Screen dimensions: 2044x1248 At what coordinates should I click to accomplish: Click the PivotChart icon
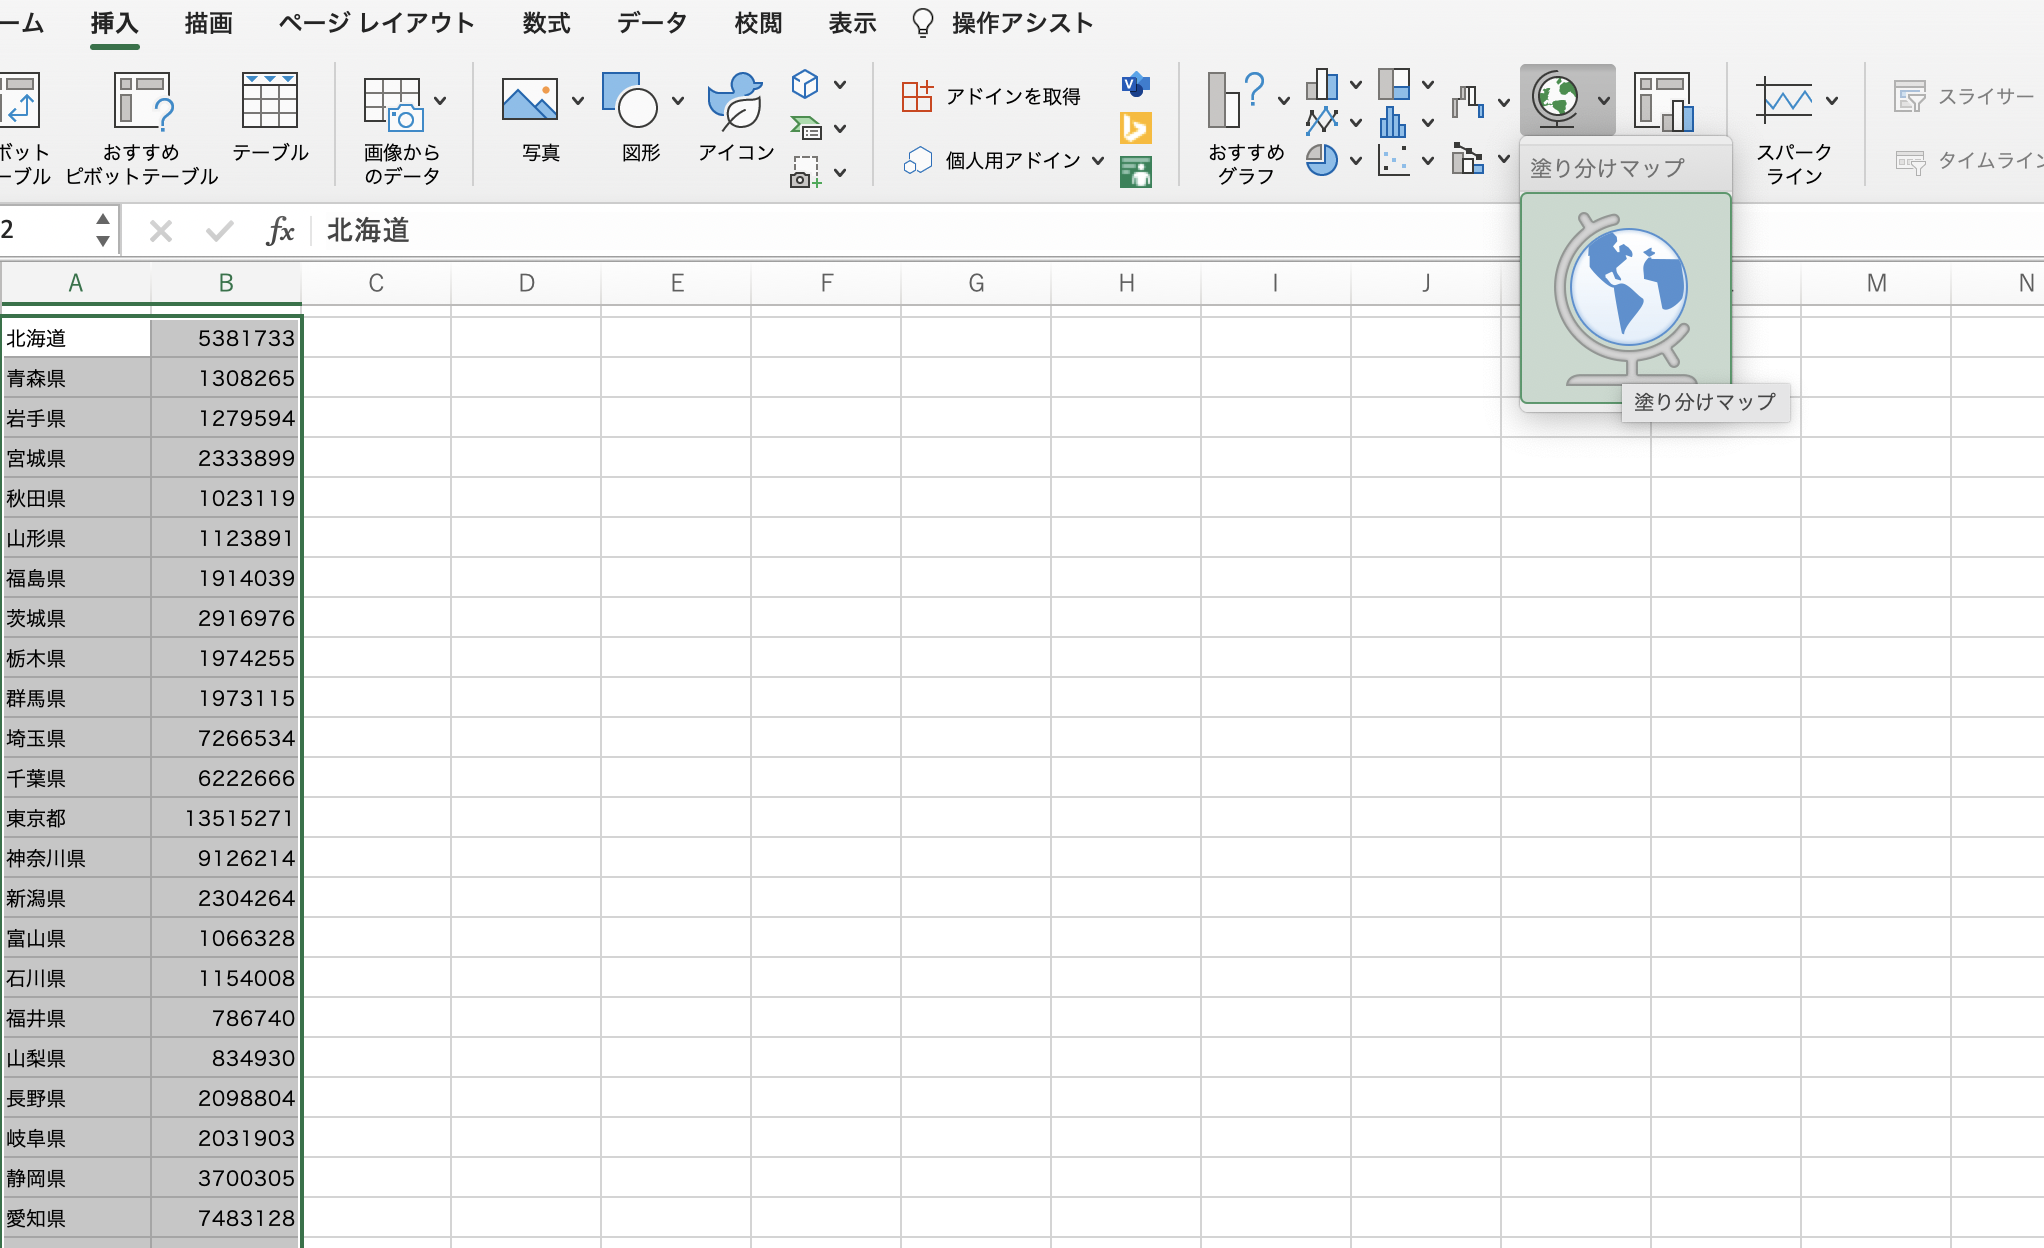[1663, 101]
